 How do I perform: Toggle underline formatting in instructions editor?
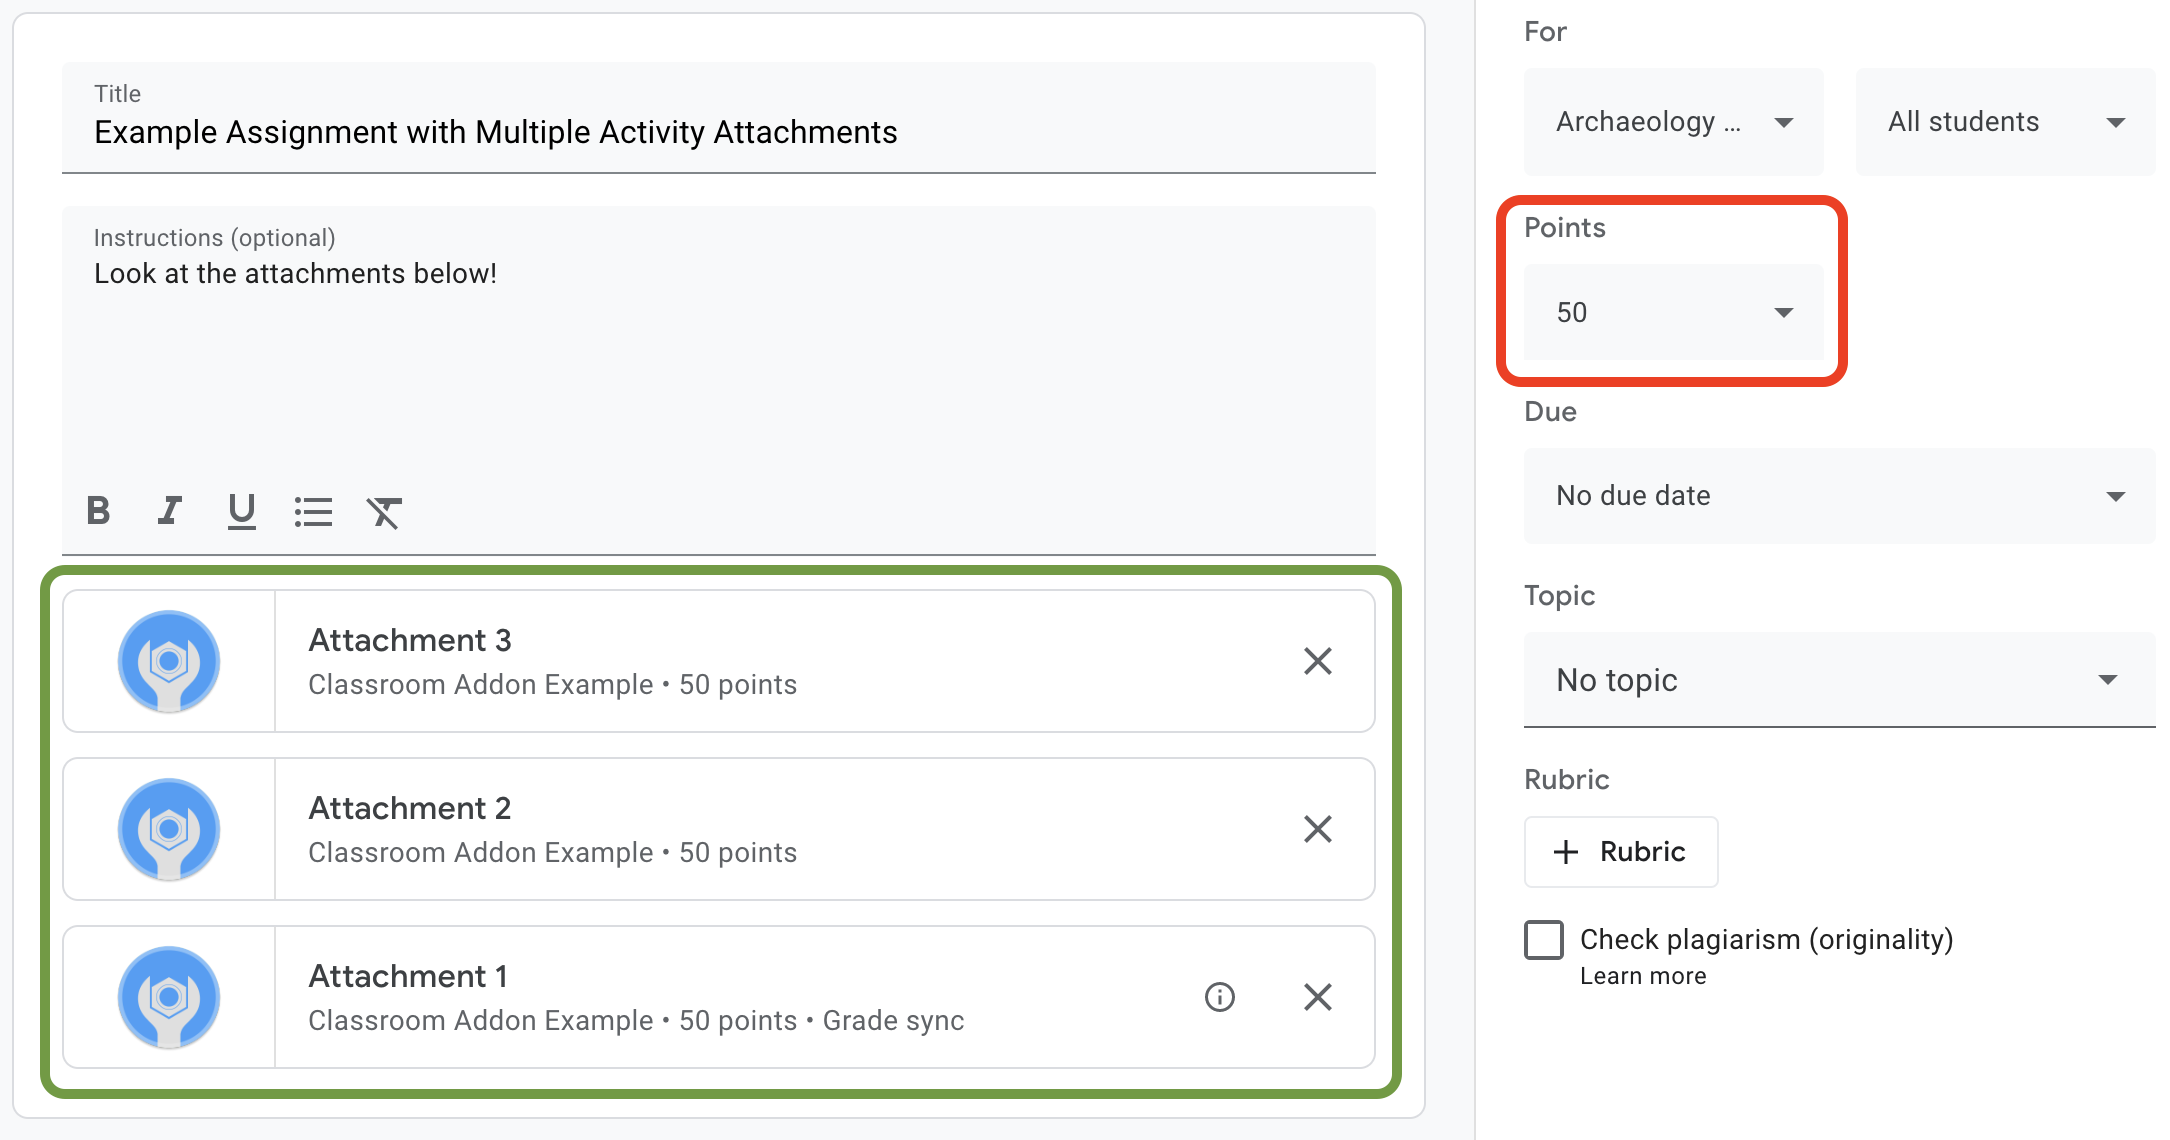[x=240, y=510]
